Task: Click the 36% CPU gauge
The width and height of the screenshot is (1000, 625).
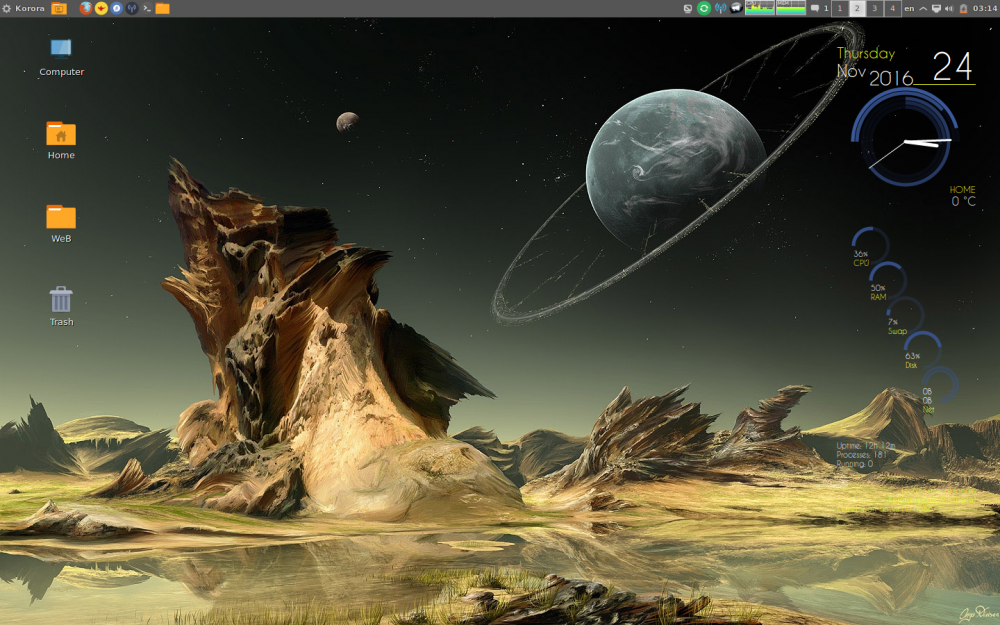Action: click(869, 246)
